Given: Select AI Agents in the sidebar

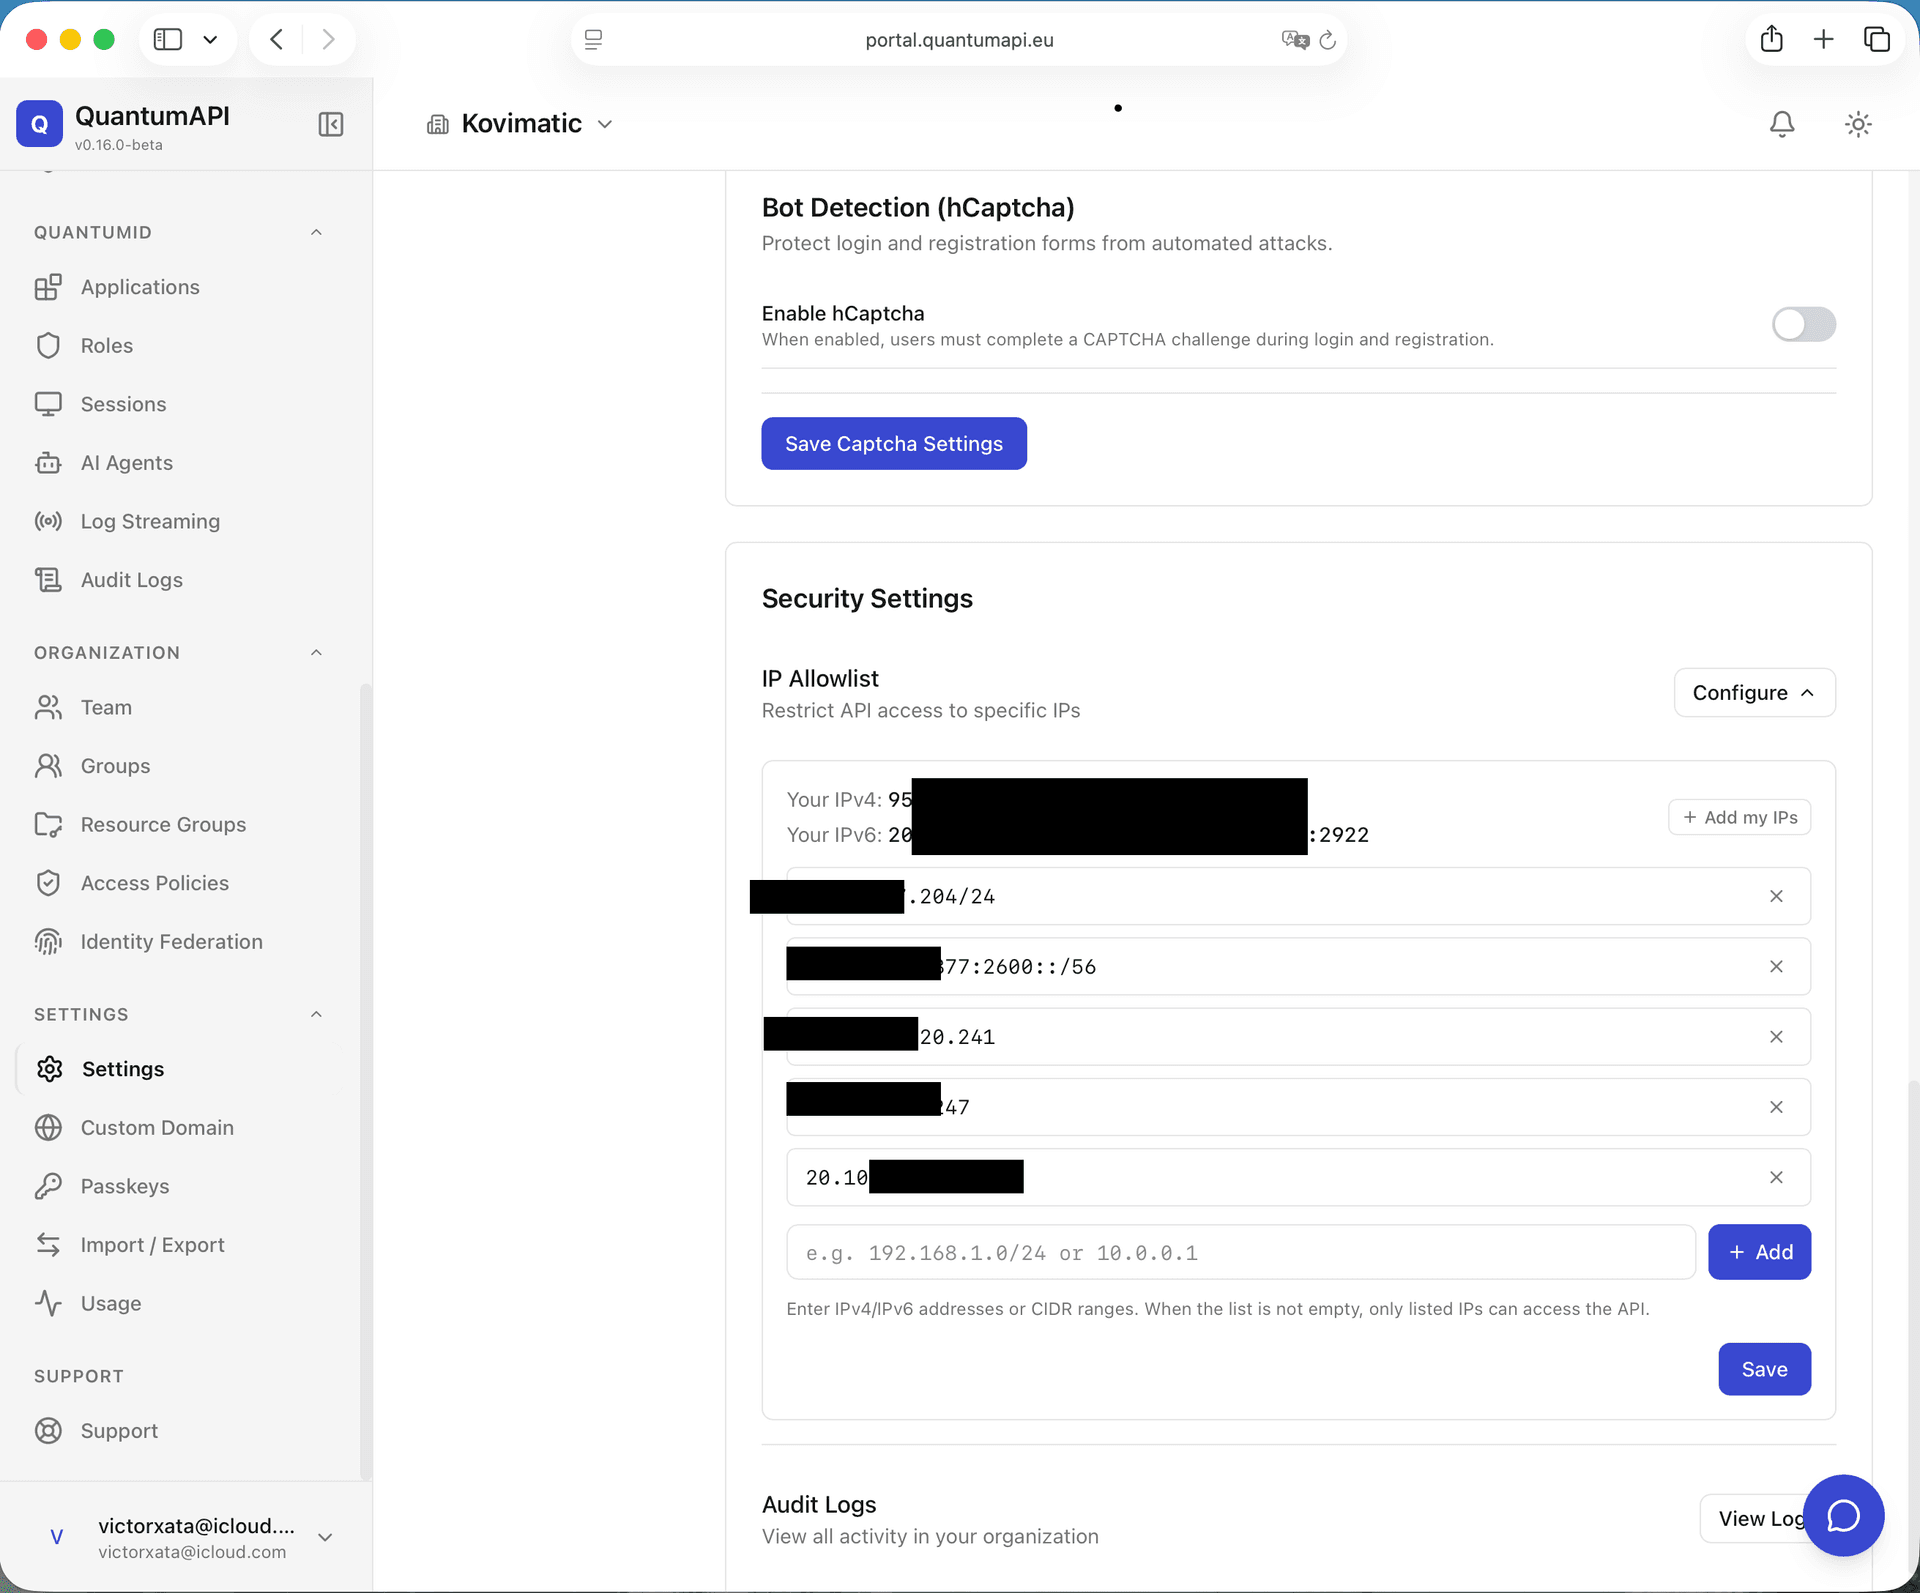Looking at the screenshot, I should (126, 462).
